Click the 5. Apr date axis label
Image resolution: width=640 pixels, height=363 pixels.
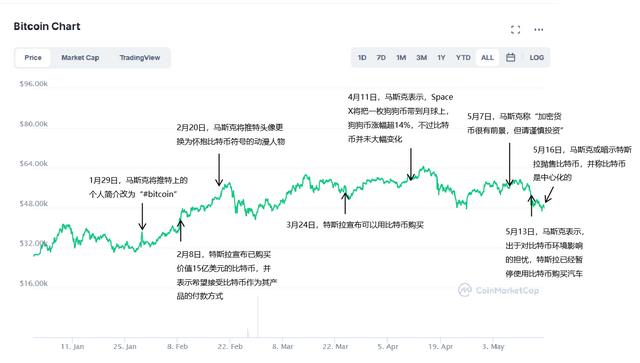[388, 347]
